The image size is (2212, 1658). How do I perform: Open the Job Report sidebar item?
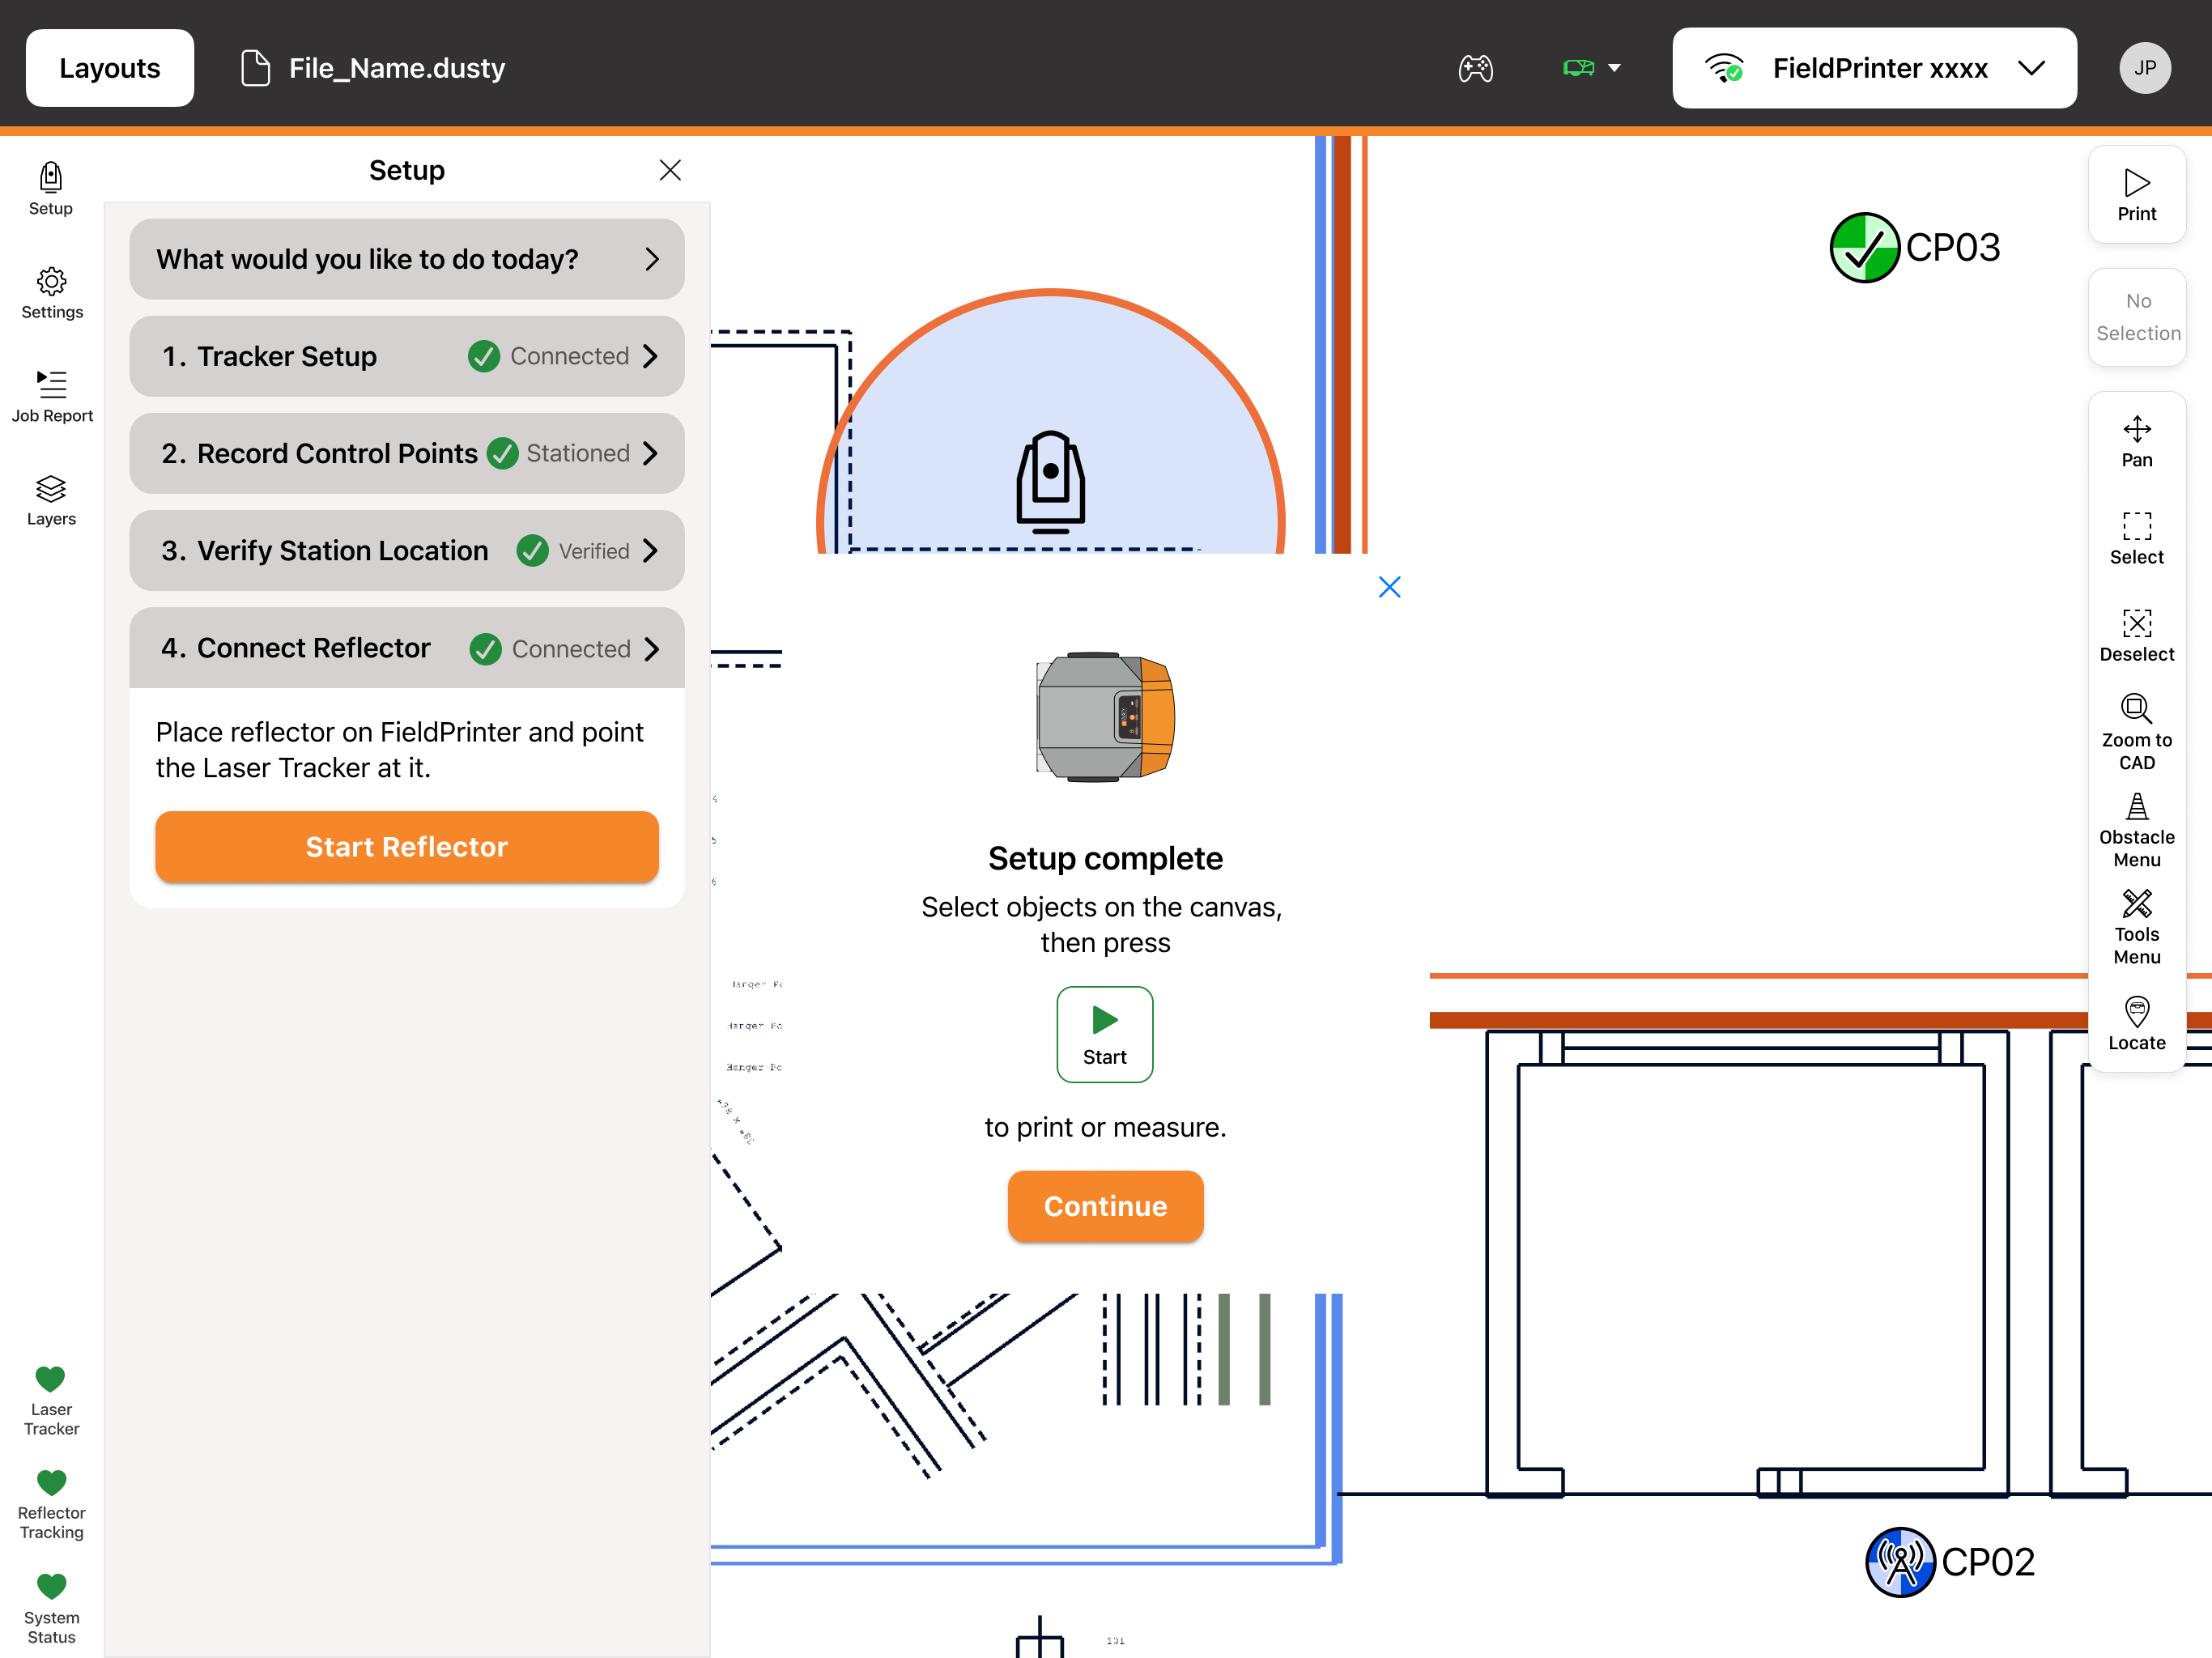pyautogui.click(x=52, y=396)
